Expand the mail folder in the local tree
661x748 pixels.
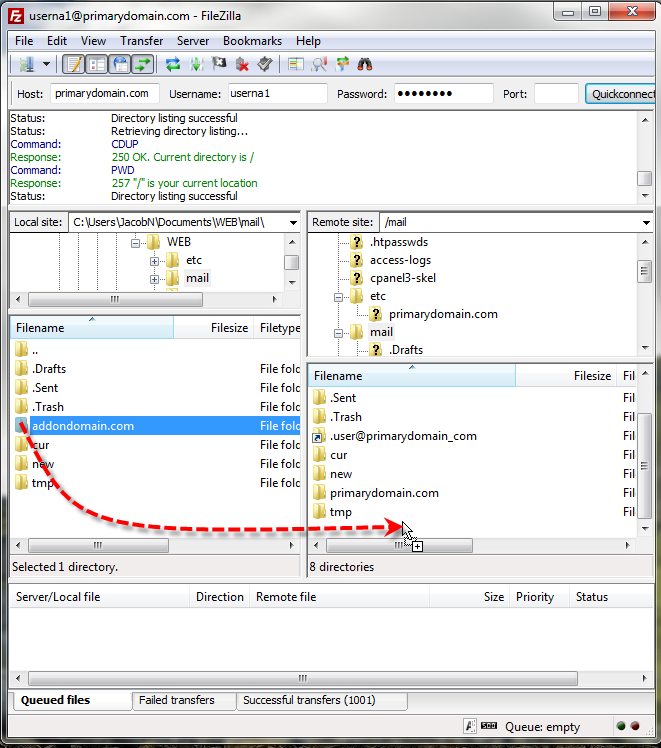click(154, 280)
